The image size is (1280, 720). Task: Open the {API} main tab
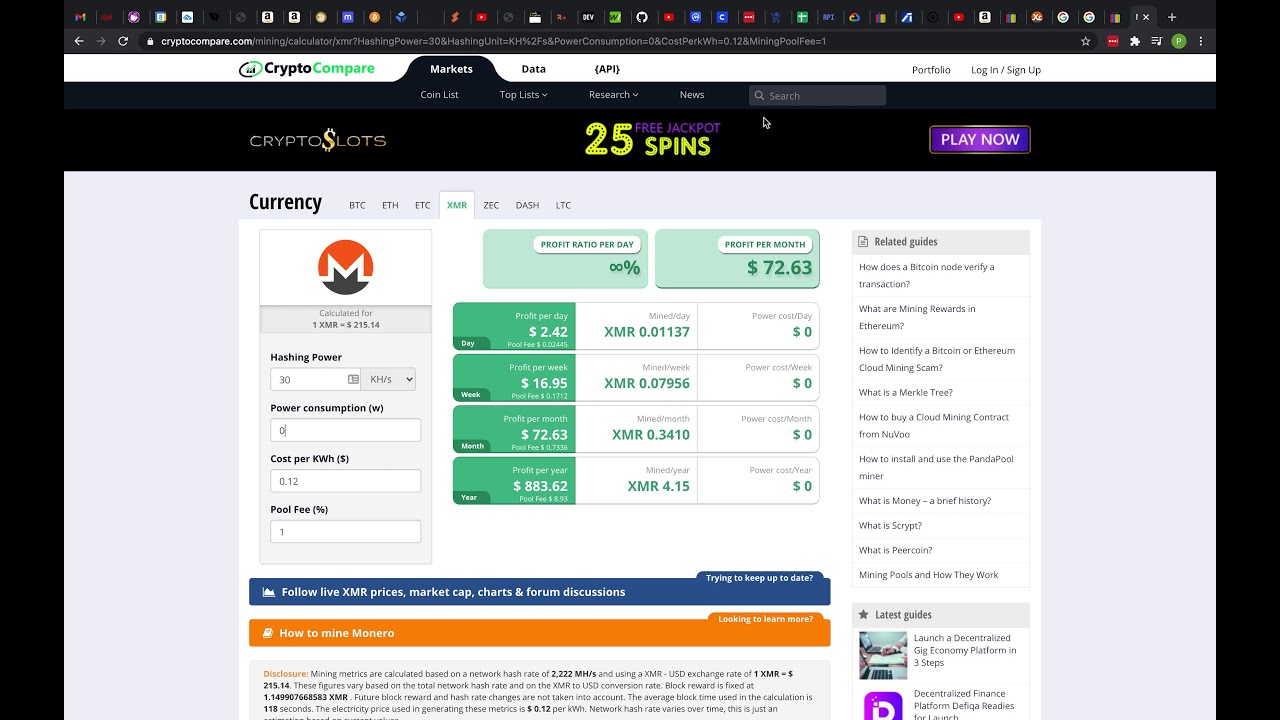tap(607, 69)
